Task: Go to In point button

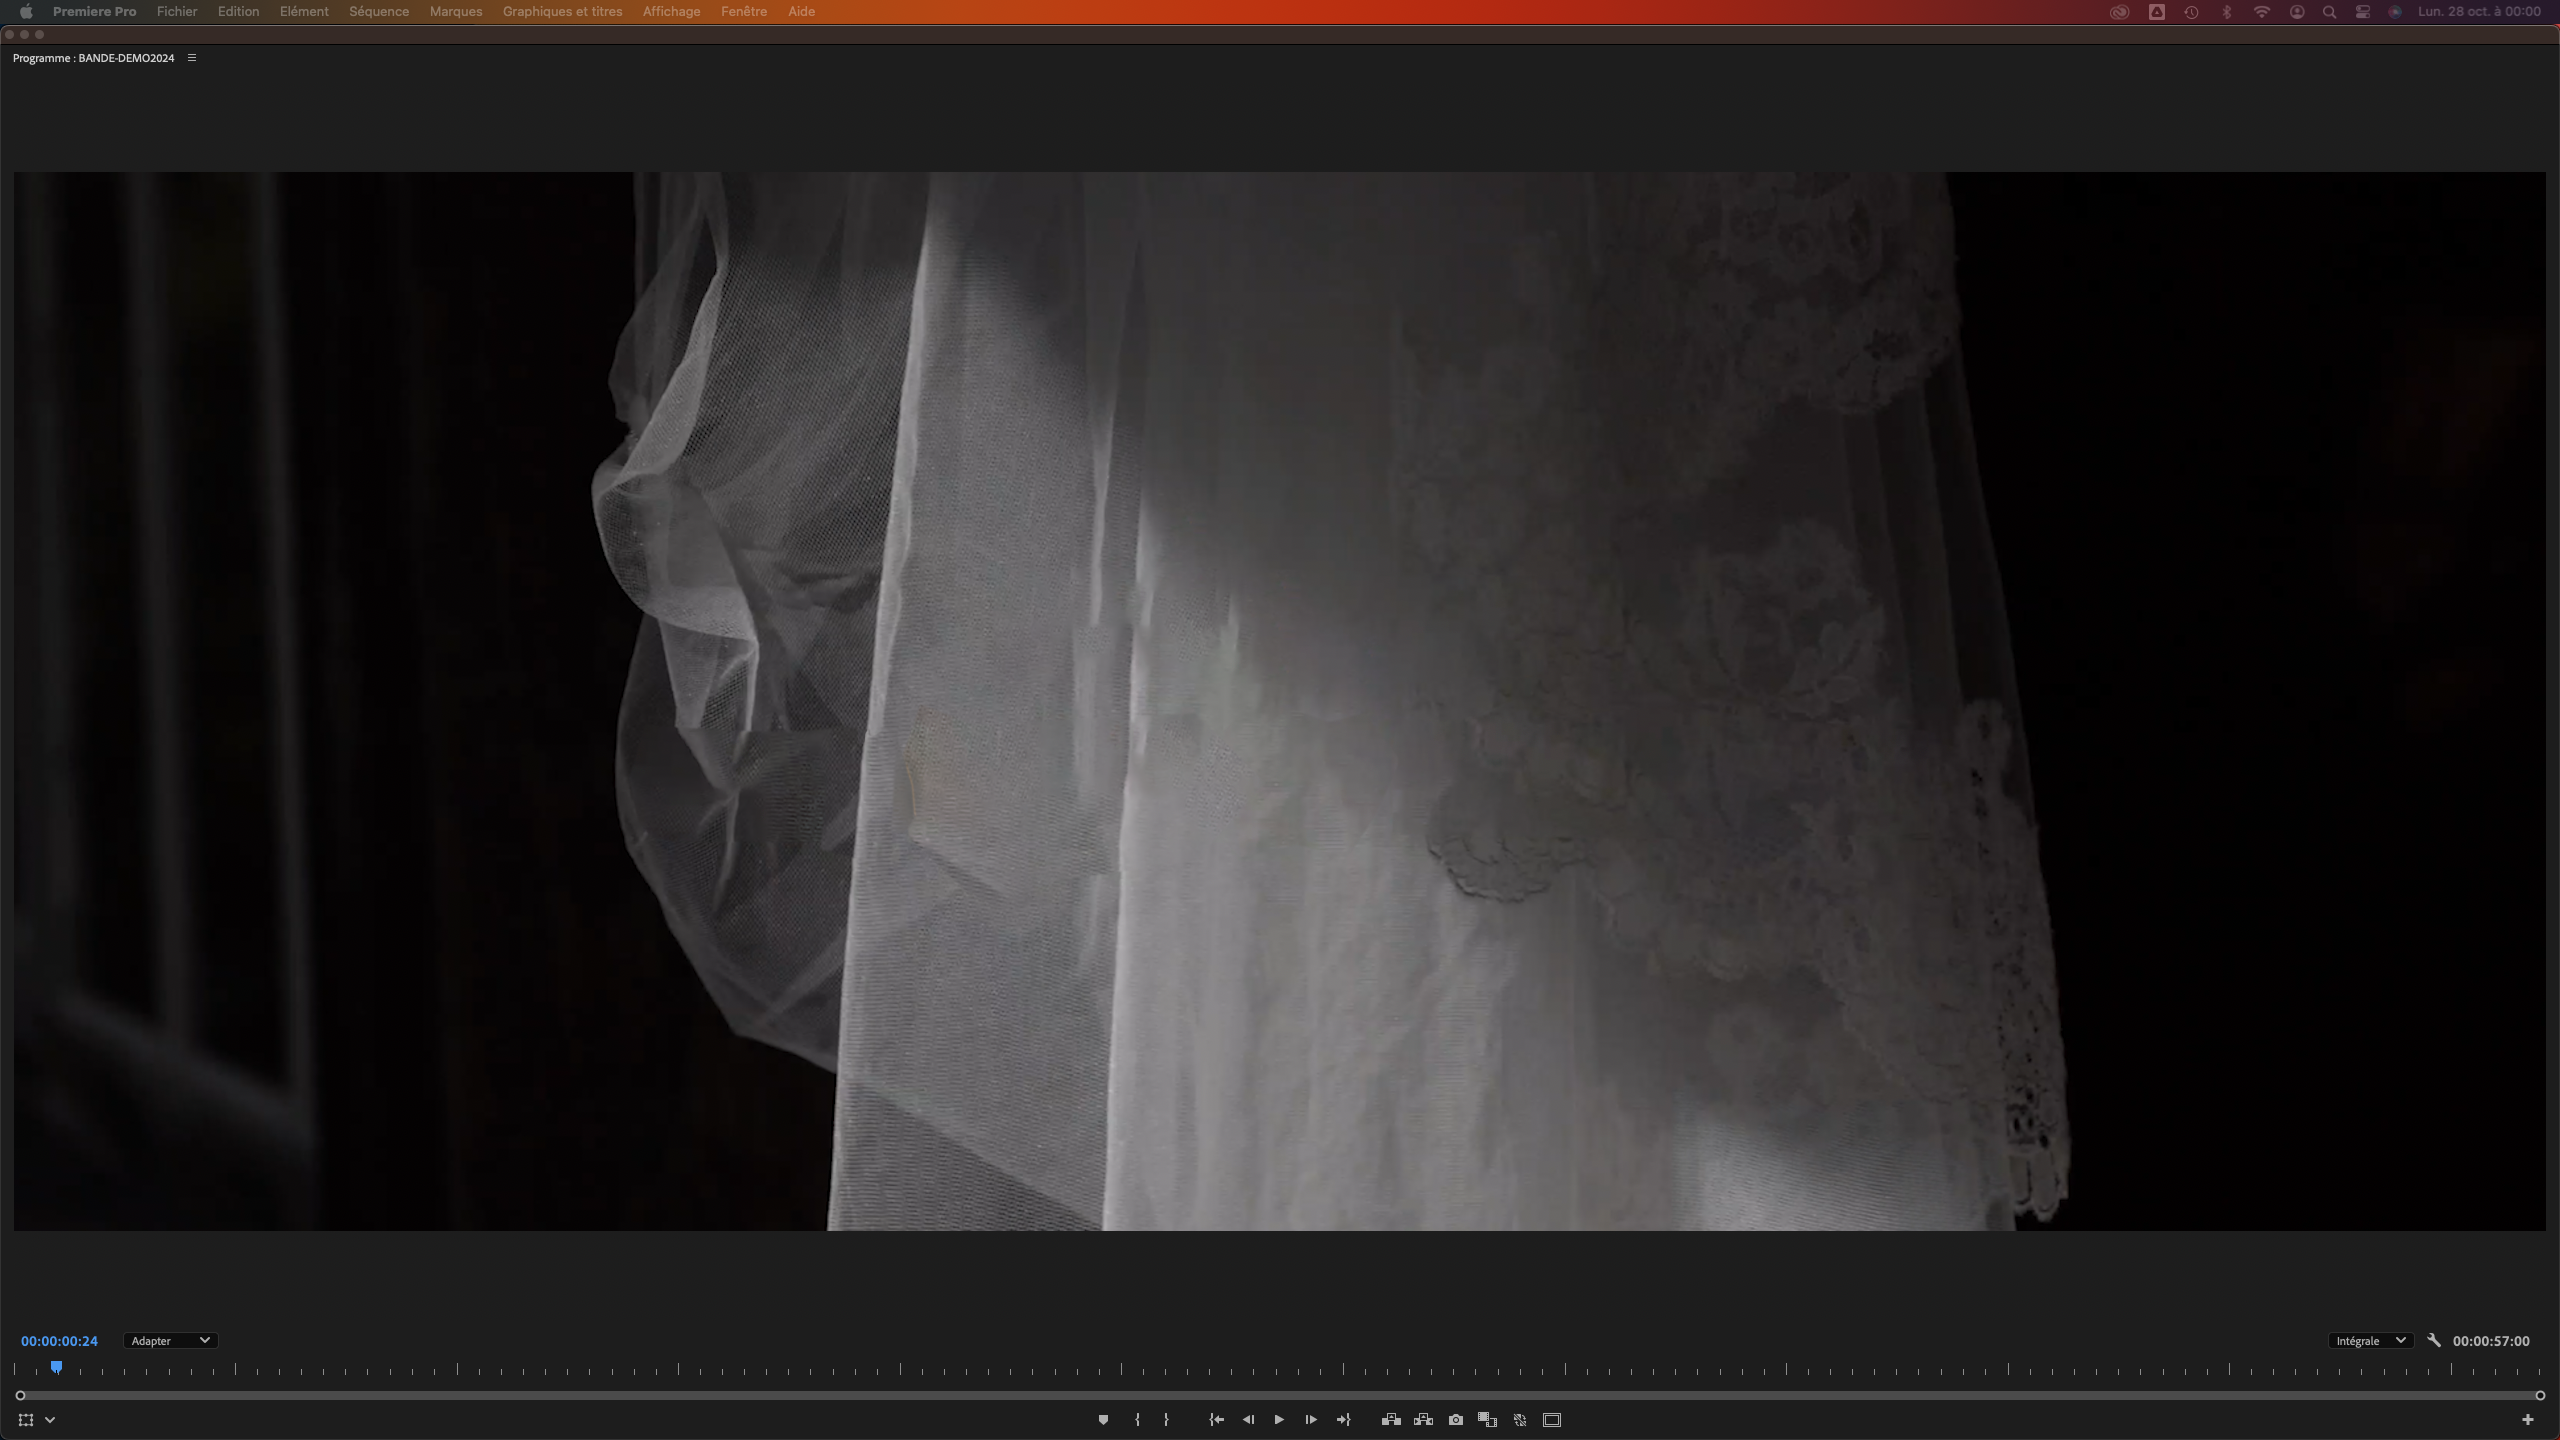Action: (x=1216, y=1420)
